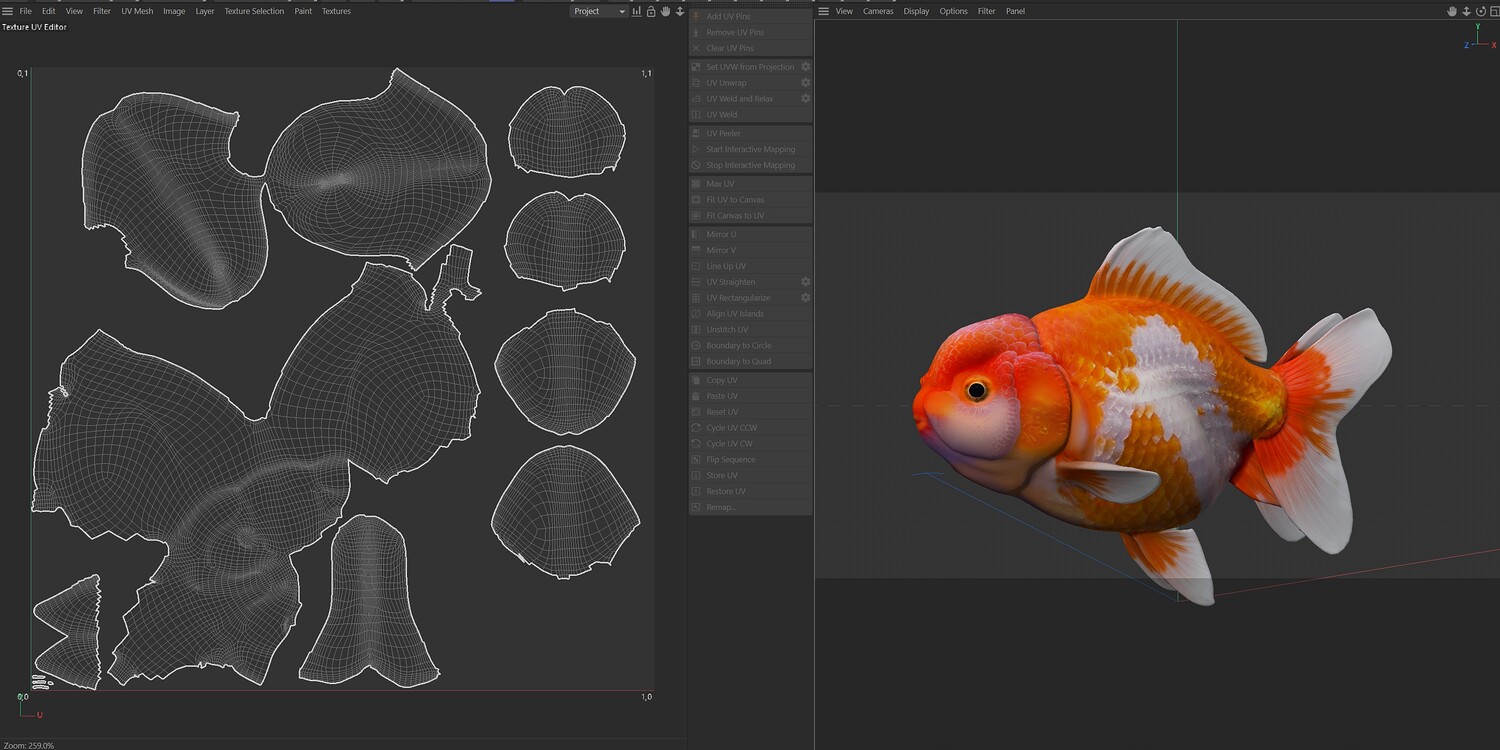This screenshot has height=750, width=1500.
Task: Open UV Weld and Relax settings gear
Action: click(x=805, y=99)
